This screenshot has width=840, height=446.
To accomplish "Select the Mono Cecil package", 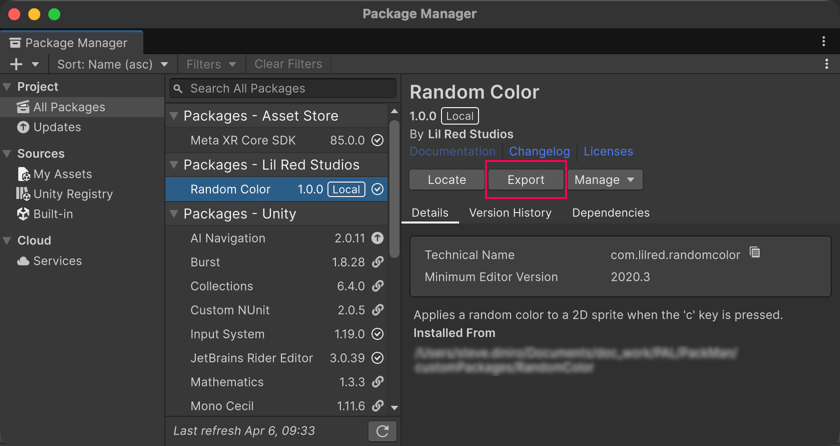I will point(276,406).
